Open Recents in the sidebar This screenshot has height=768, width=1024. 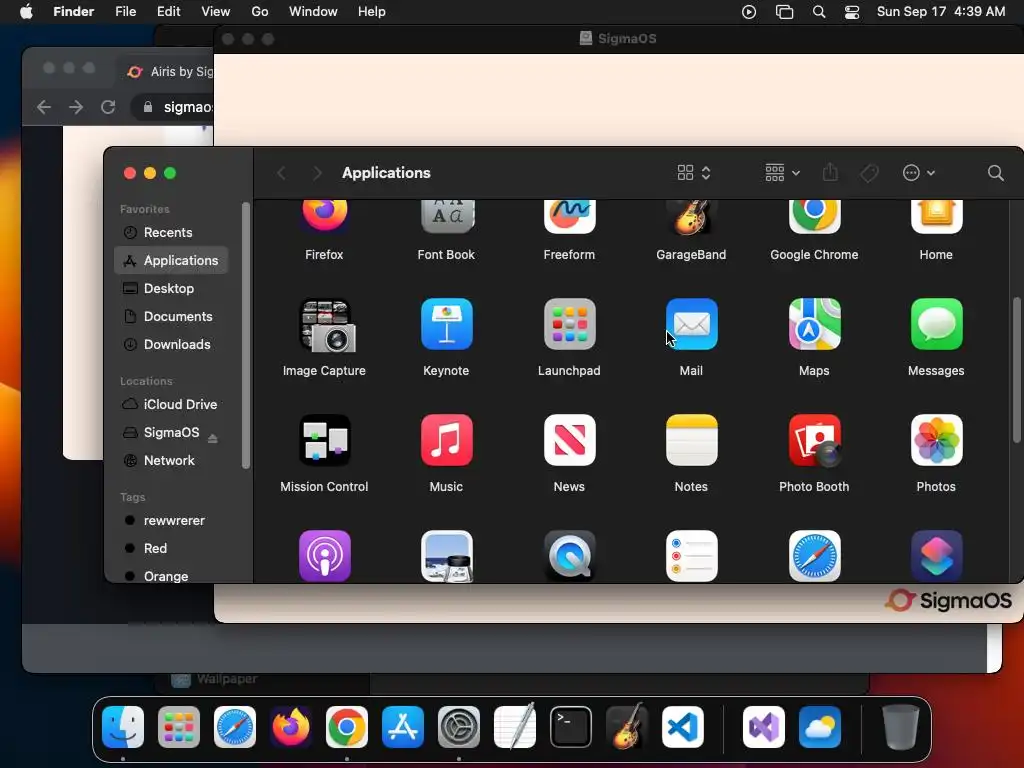171,232
